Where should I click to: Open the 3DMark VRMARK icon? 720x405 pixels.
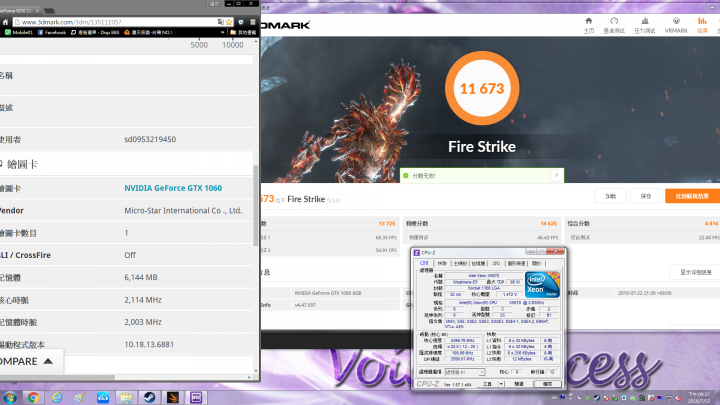point(676,21)
